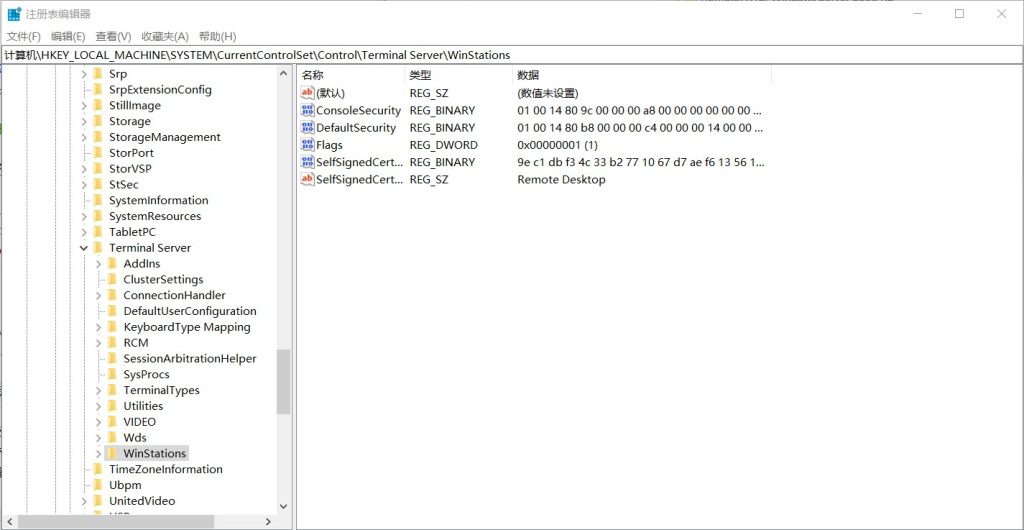The height and width of the screenshot is (530, 1024).
Task: Click the ConsoleSecurity binary value icon
Action: click(308, 110)
